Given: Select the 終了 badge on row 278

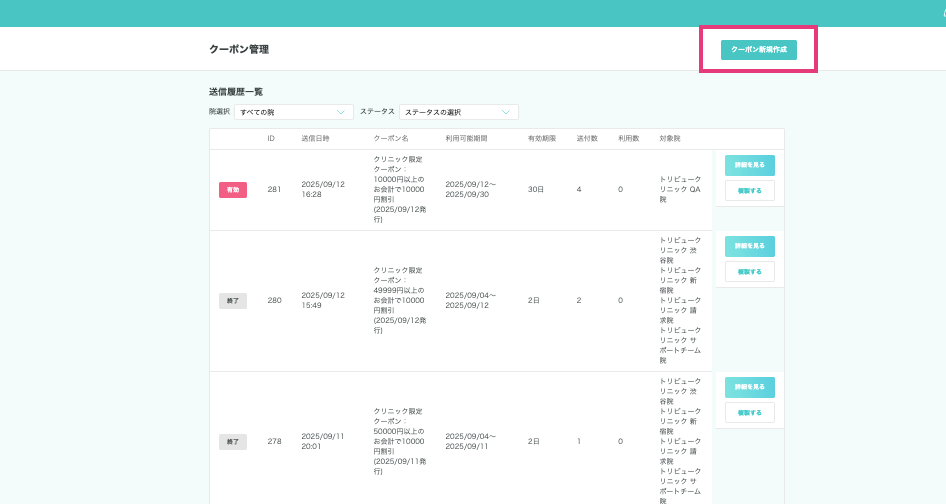Looking at the screenshot, I should [x=232, y=442].
